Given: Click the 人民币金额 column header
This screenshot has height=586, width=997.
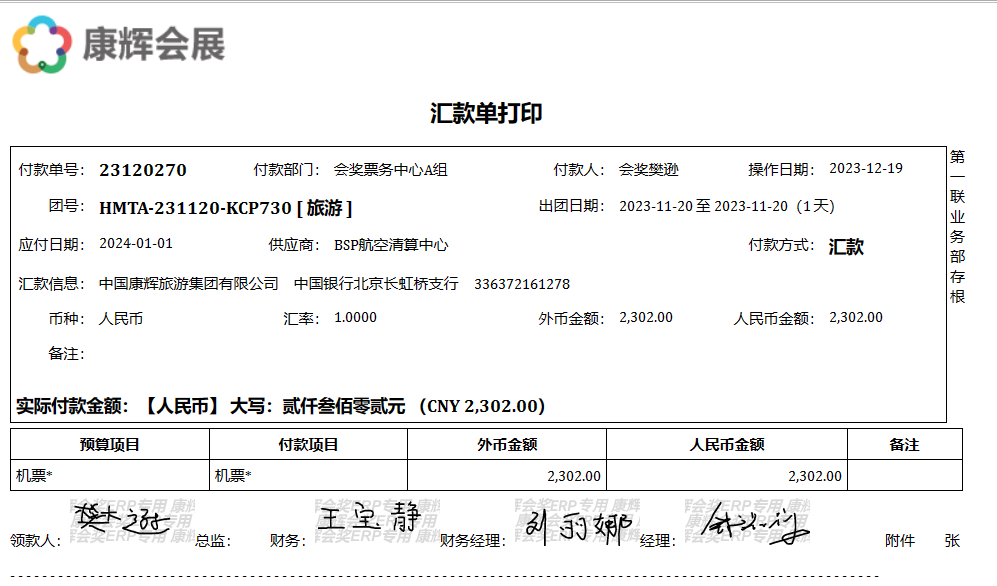Looking at the screenshot, I should coord(727,445).
